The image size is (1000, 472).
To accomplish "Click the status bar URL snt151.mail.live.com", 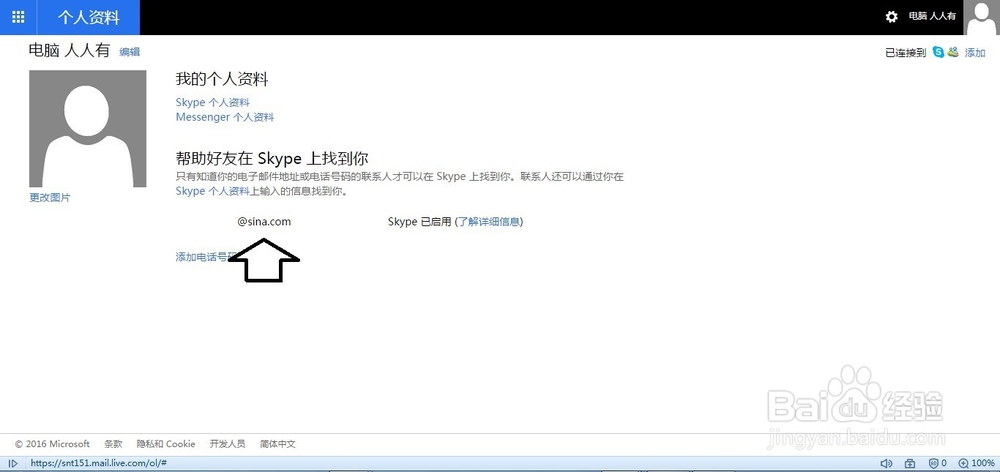I will point(99,463).
